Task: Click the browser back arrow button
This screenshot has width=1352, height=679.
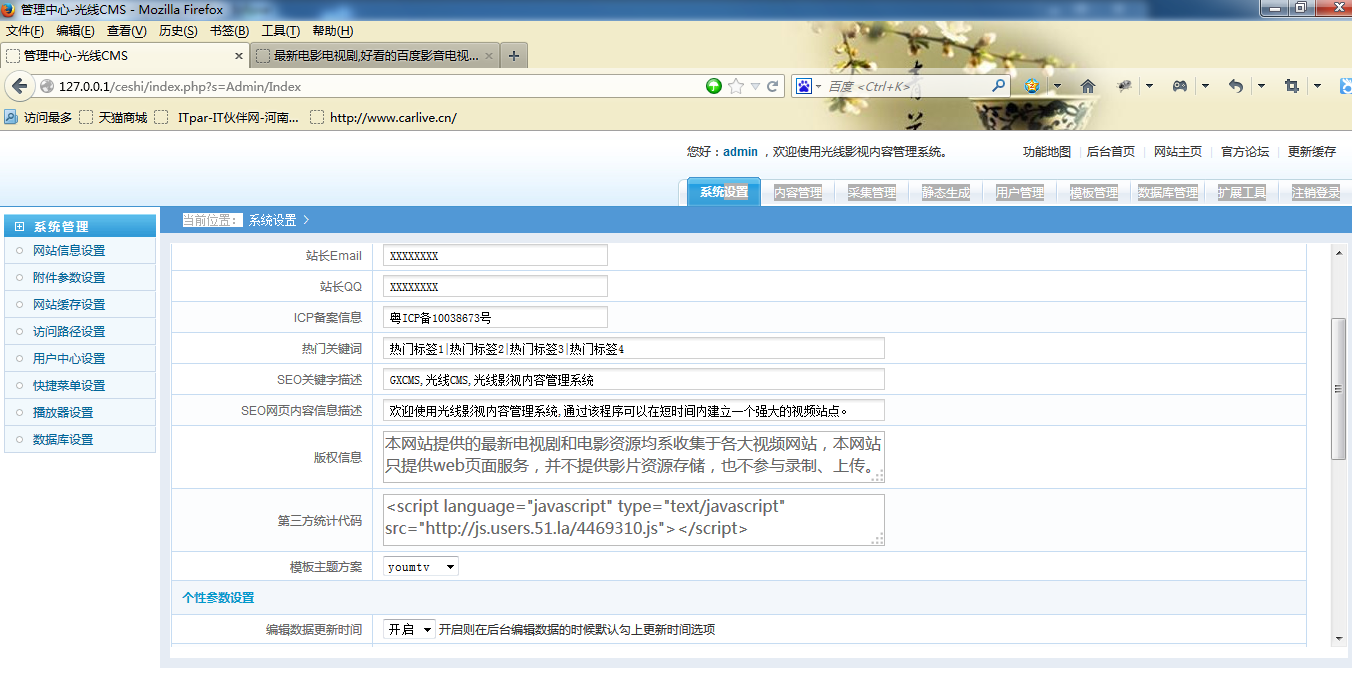Action: [20, 86]
